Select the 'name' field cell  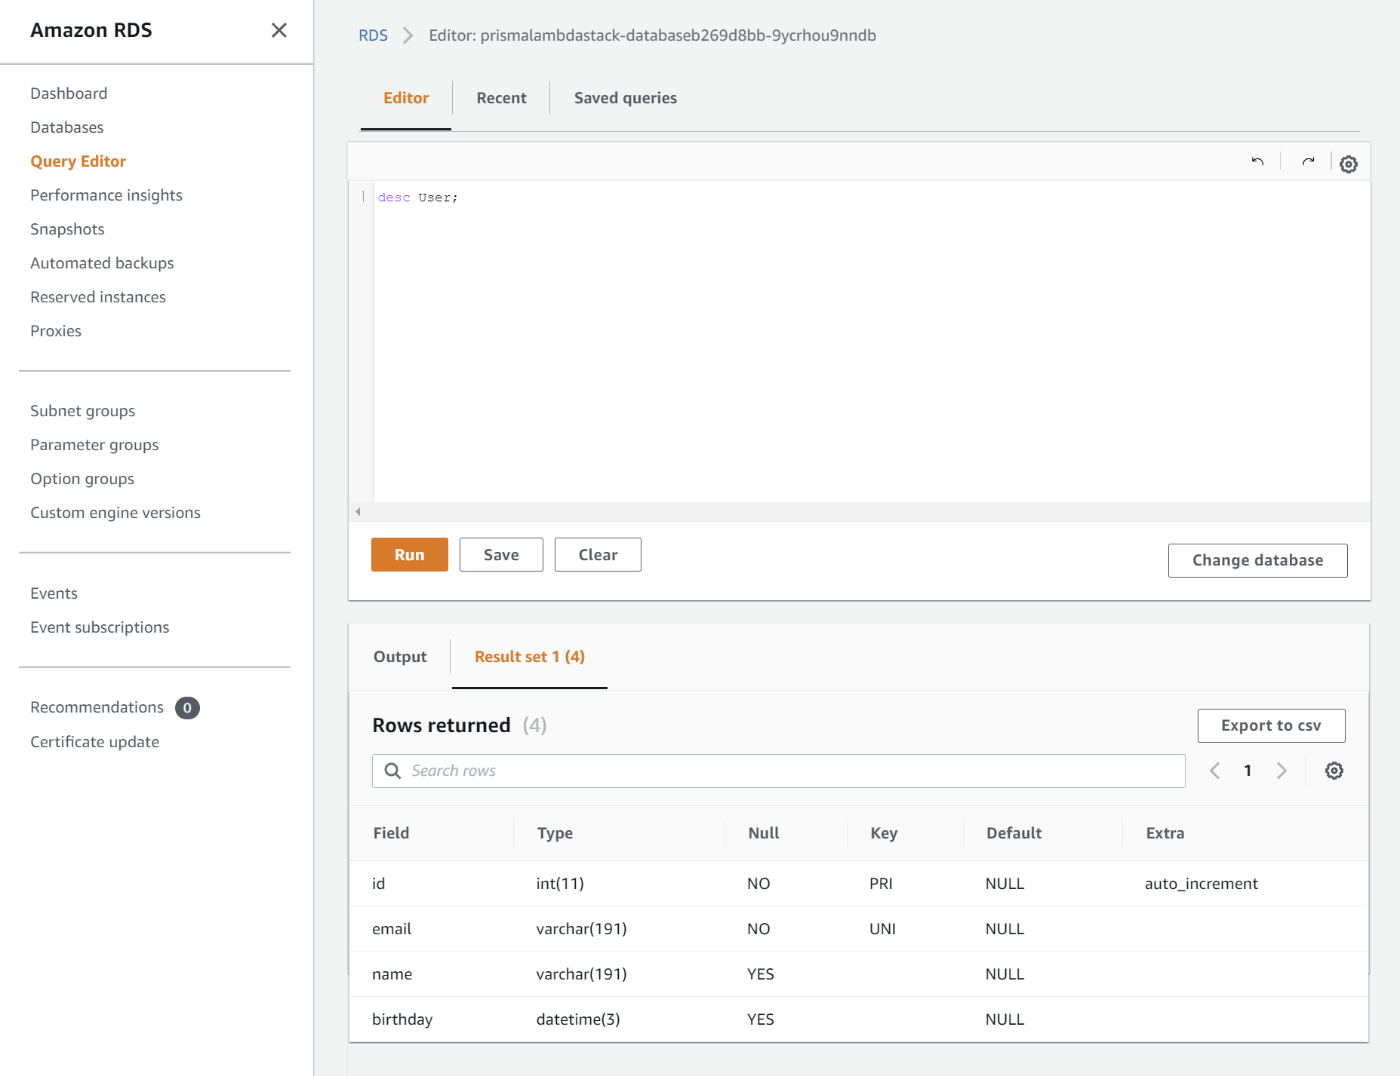pyautogui.click(x=392, y=974)
